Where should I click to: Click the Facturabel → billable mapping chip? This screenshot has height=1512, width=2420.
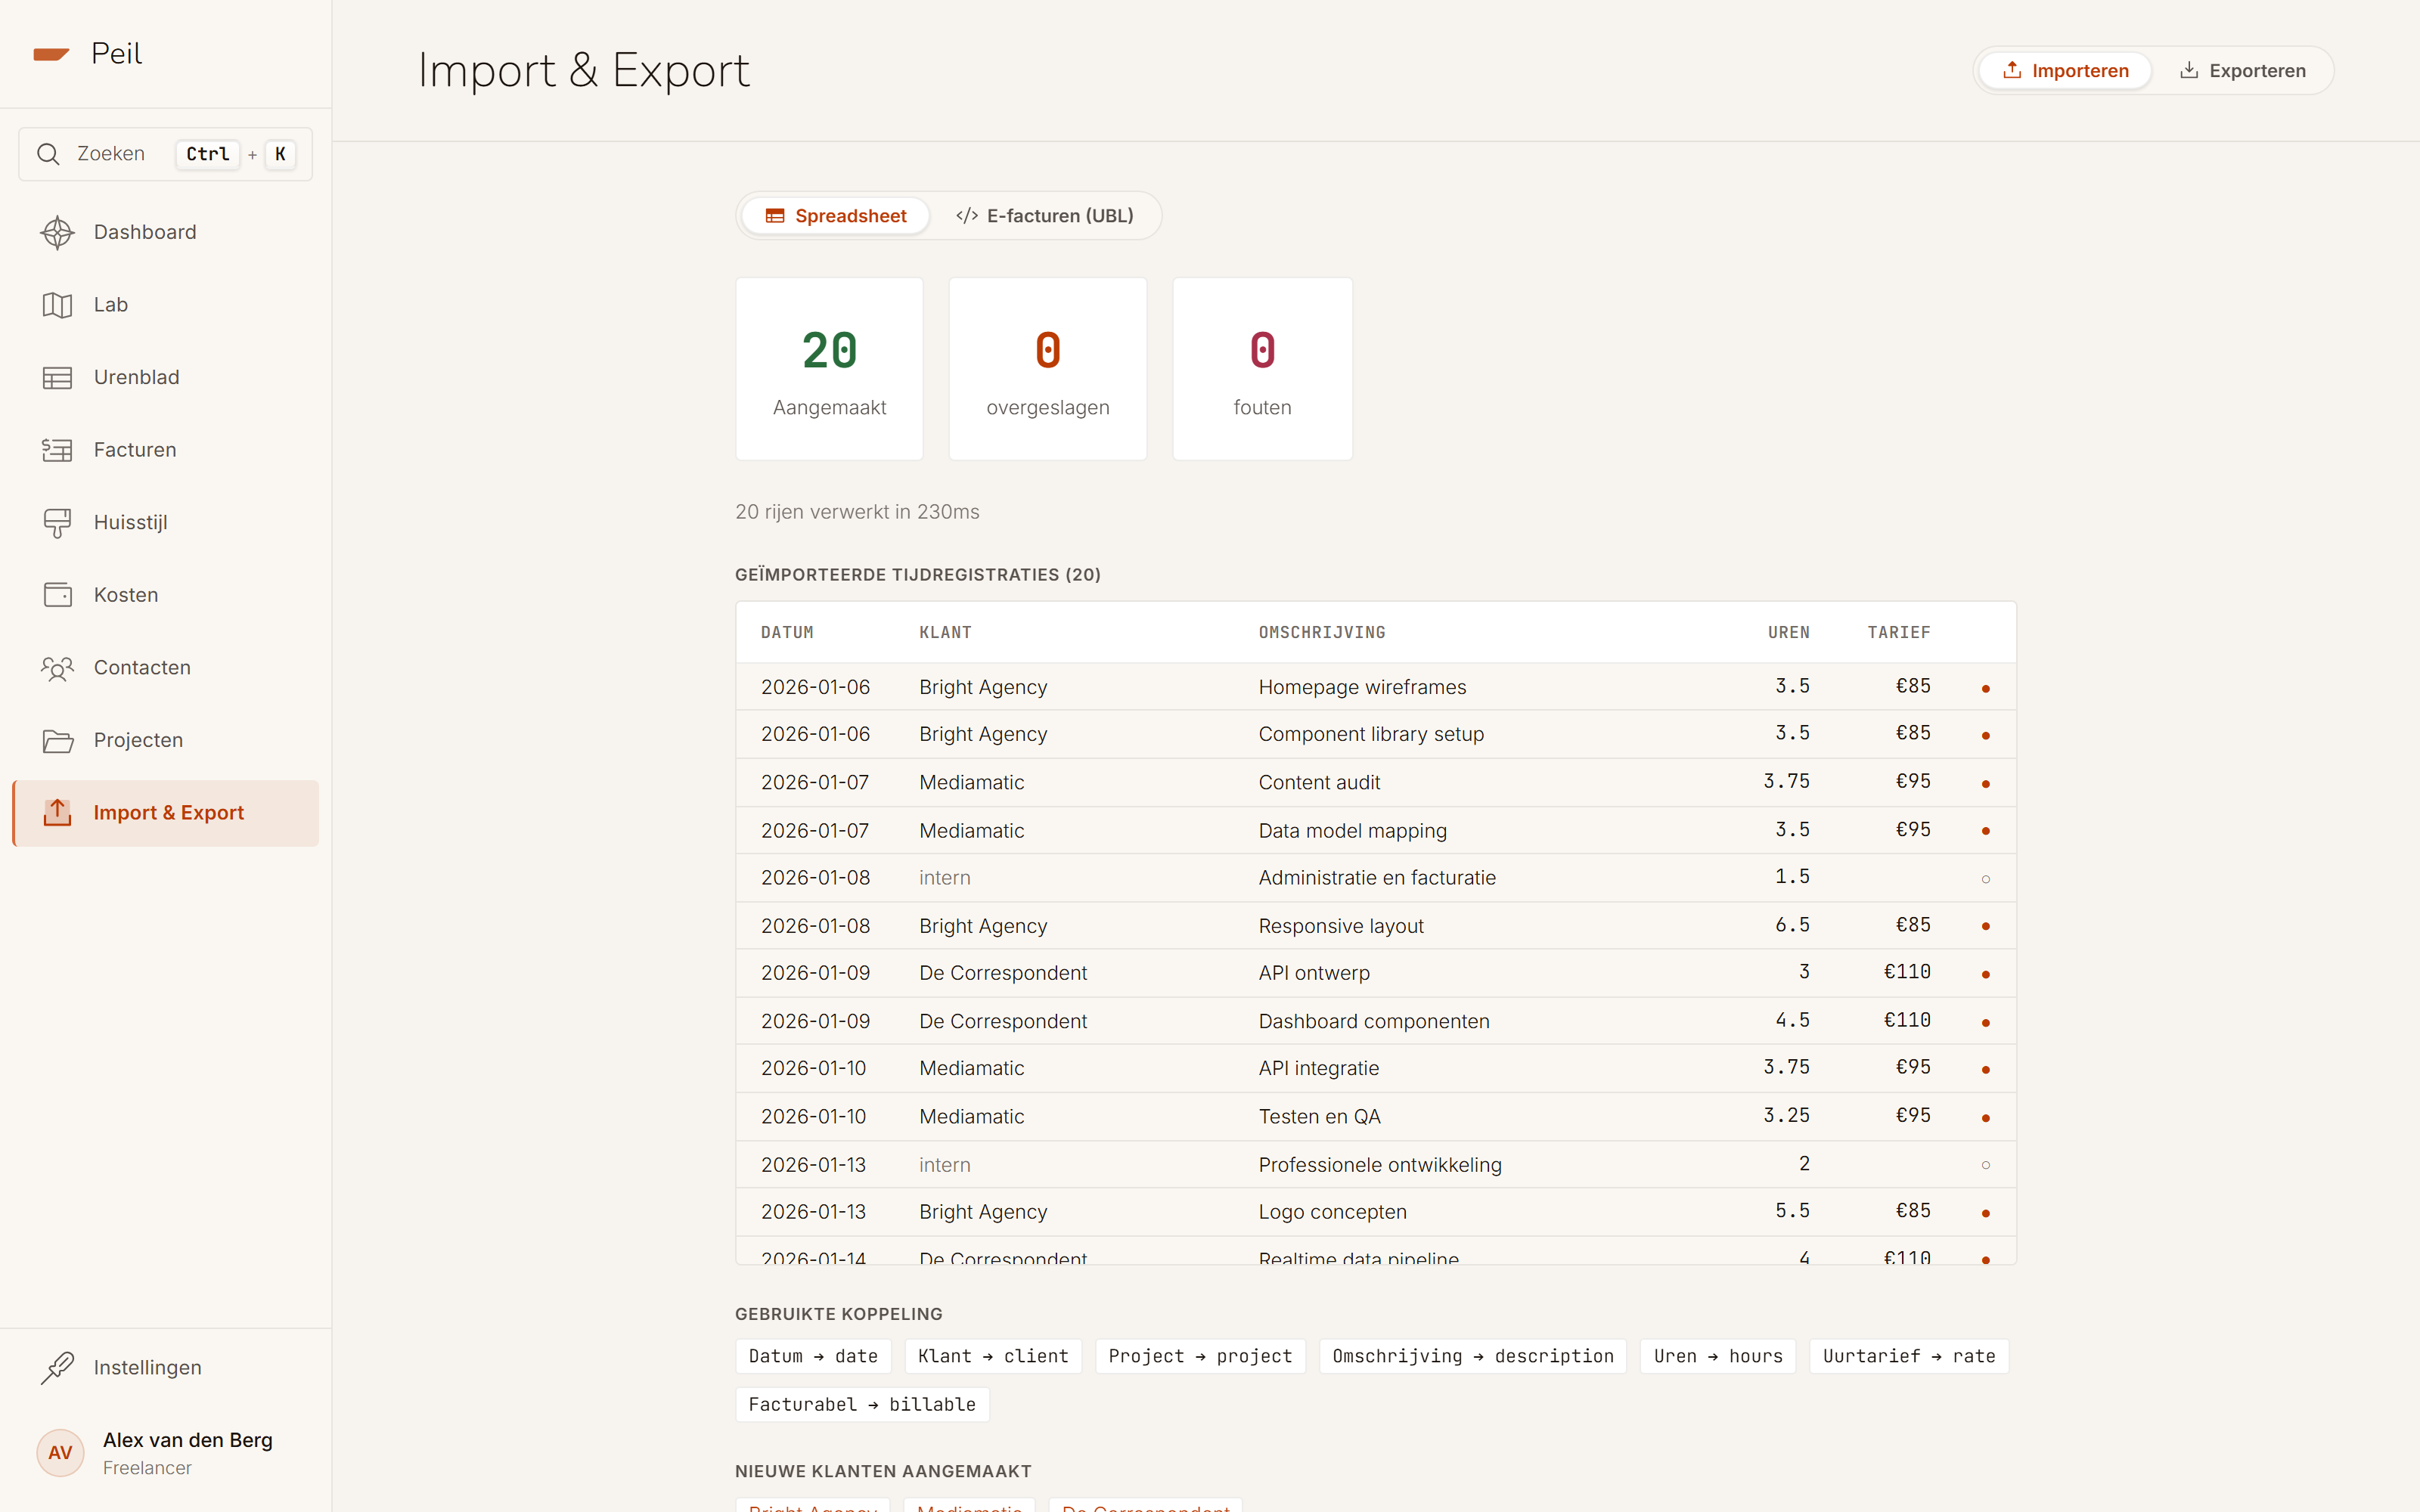point(862,1404)
